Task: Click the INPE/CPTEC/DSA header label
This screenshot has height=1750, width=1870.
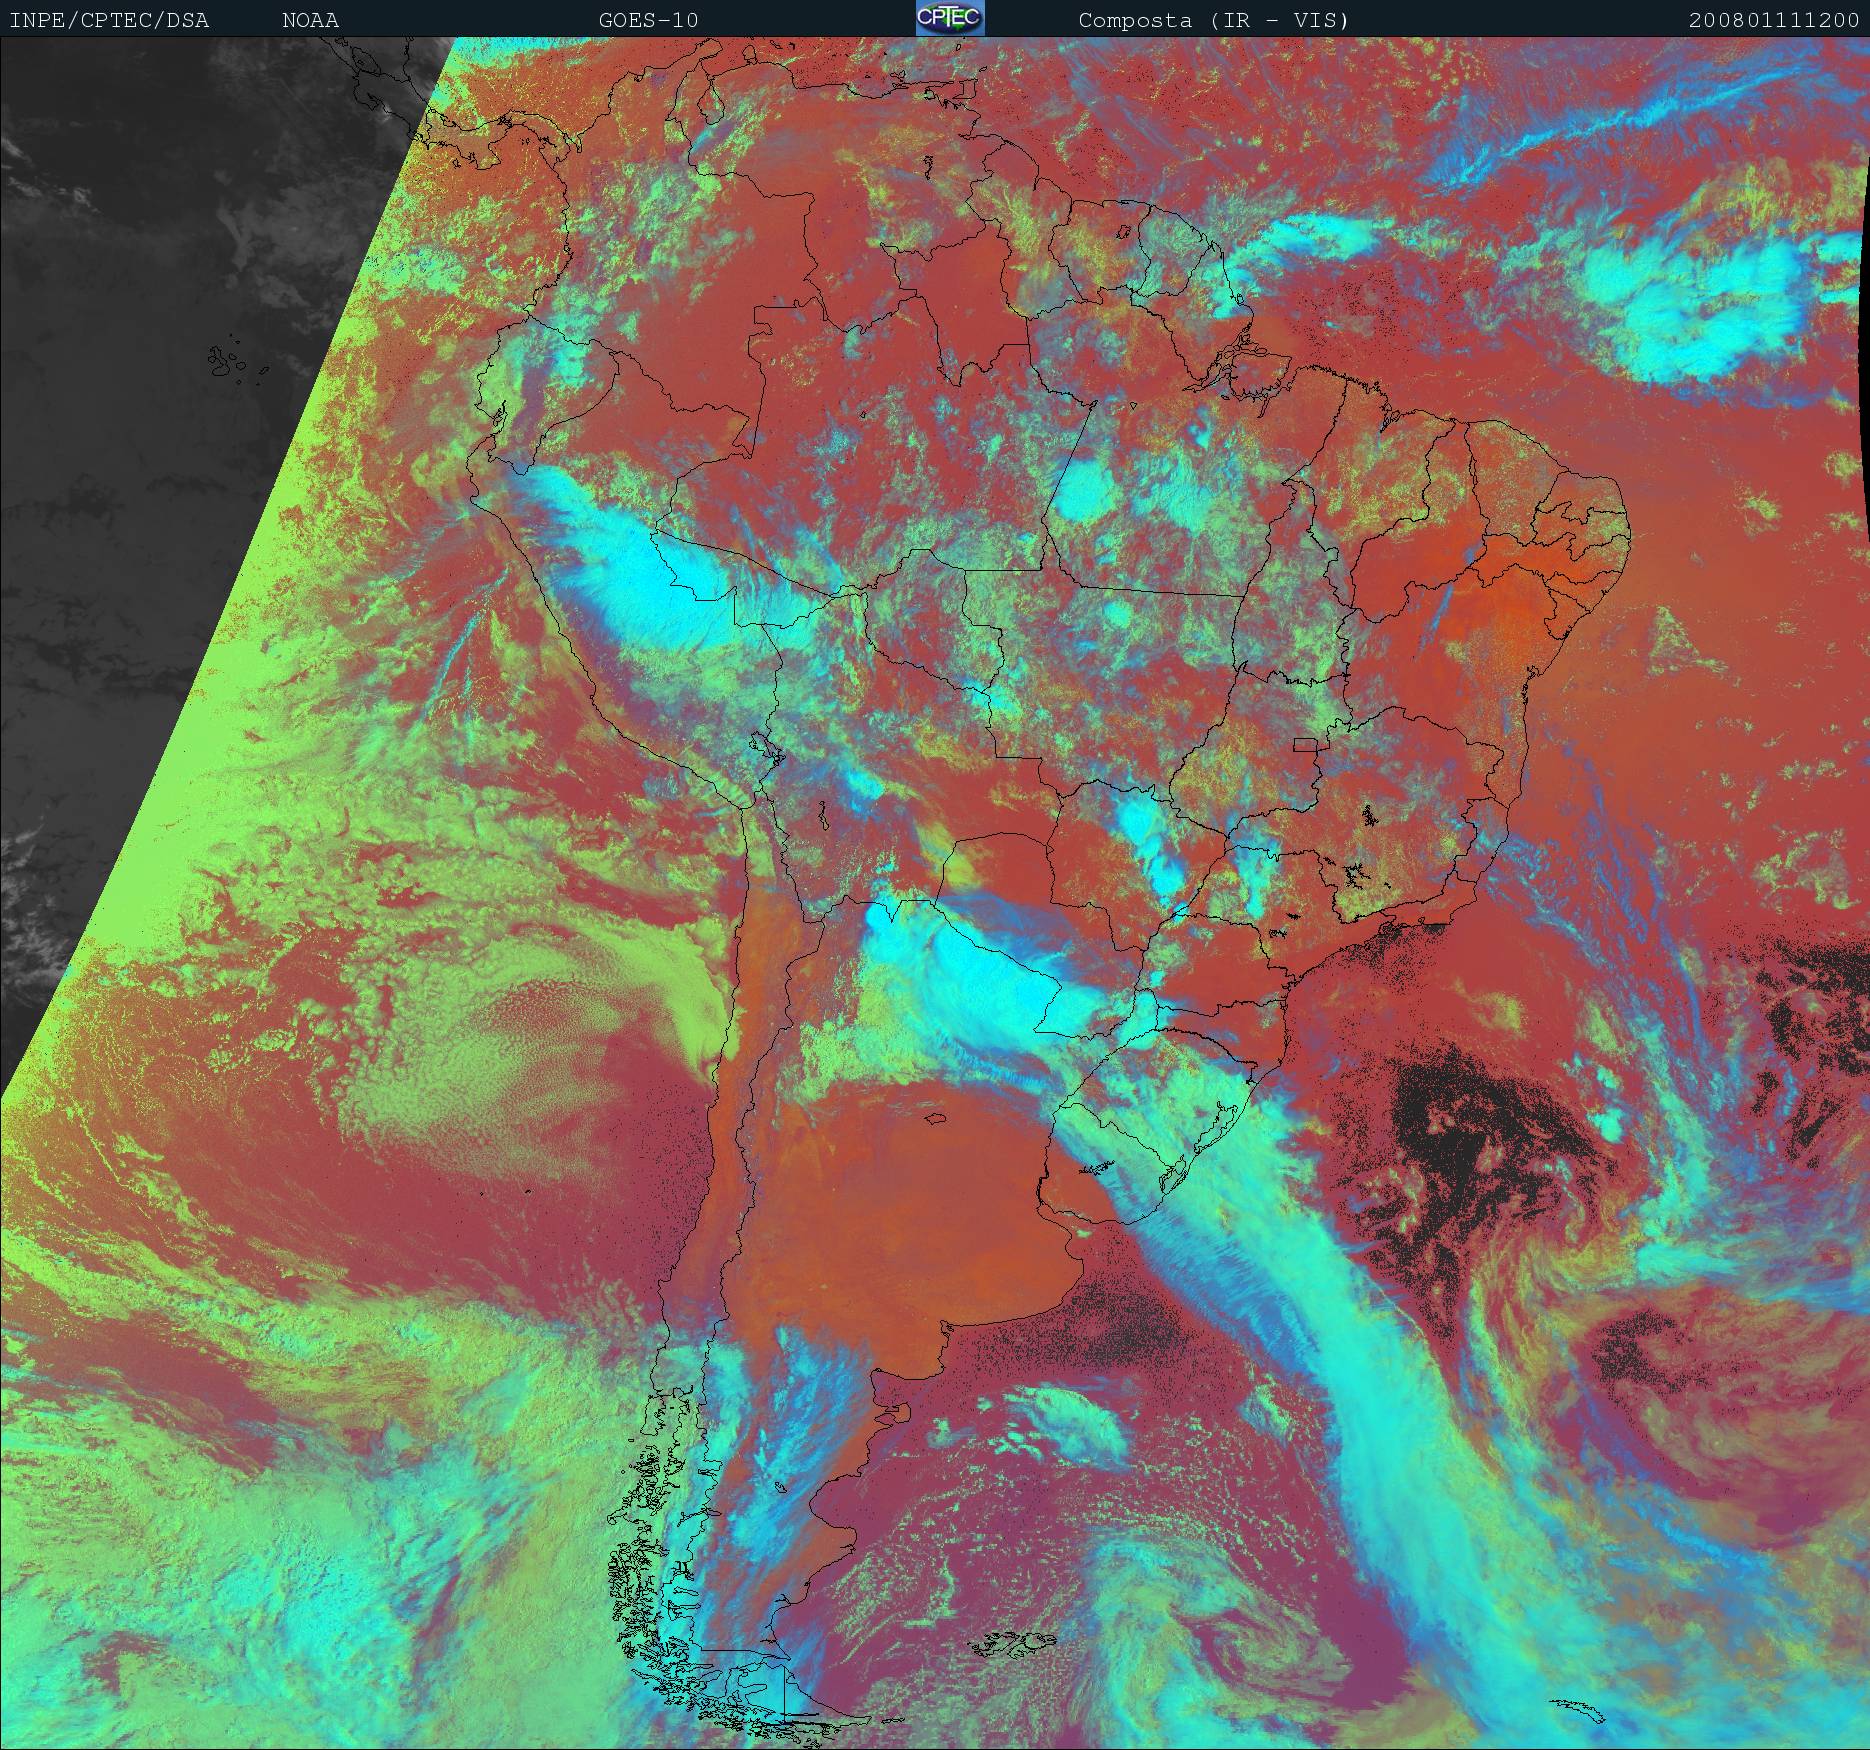Action: (x=109, y=20)
